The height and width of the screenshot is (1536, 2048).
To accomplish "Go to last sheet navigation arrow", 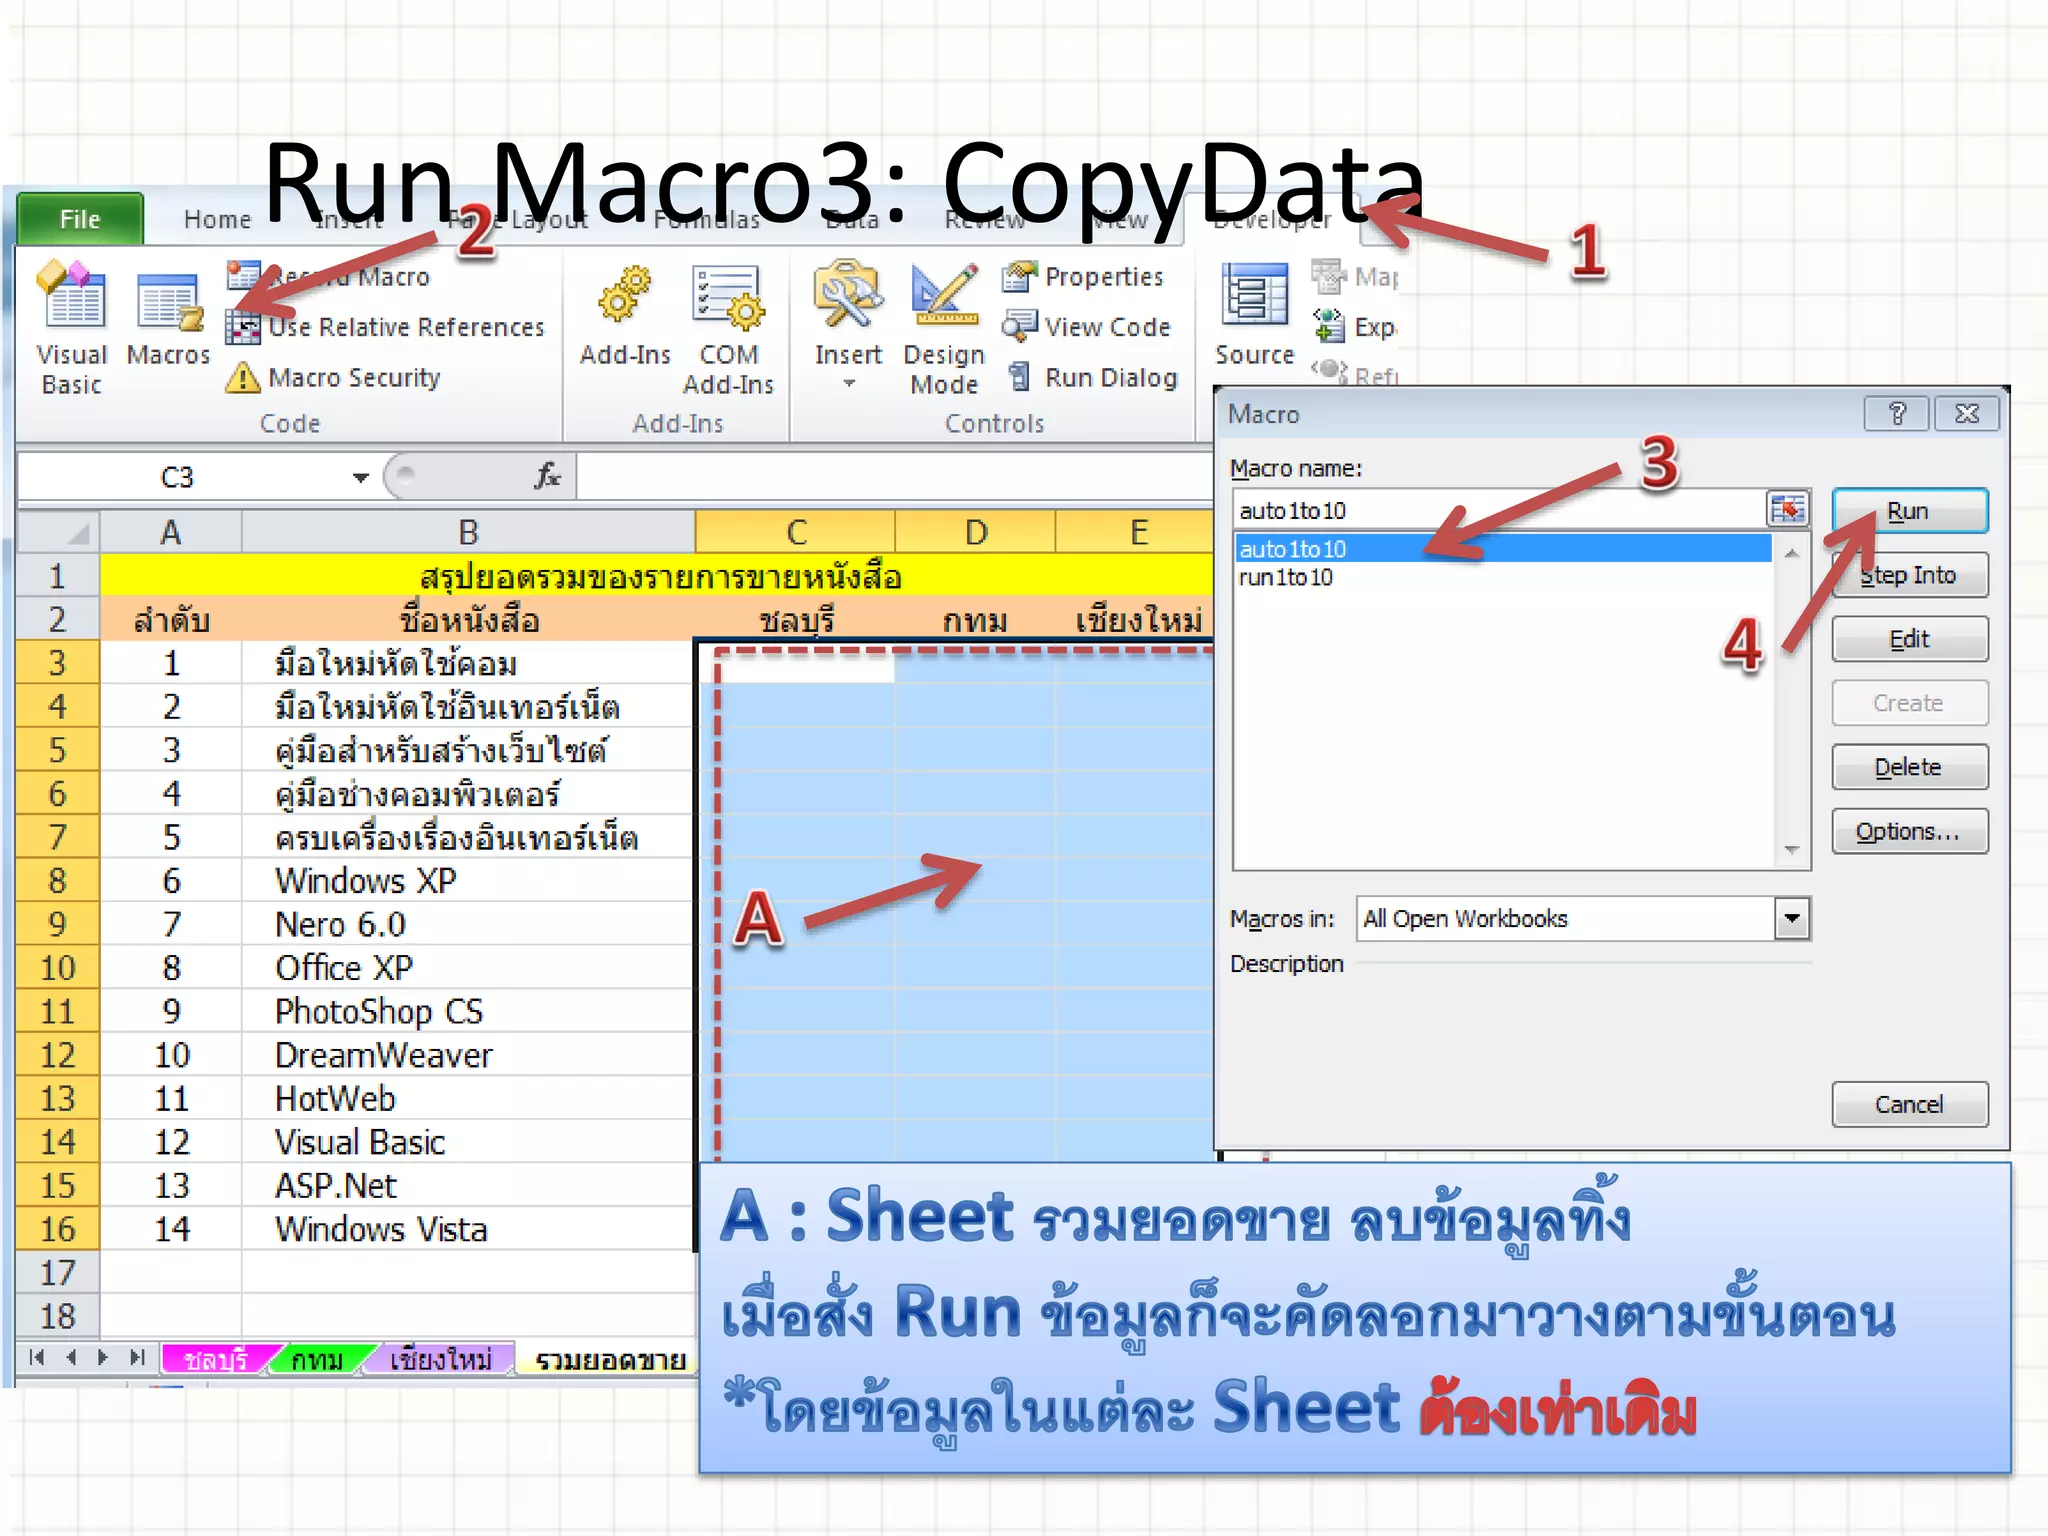I will pyautogui.click(x=137, y=1357).
